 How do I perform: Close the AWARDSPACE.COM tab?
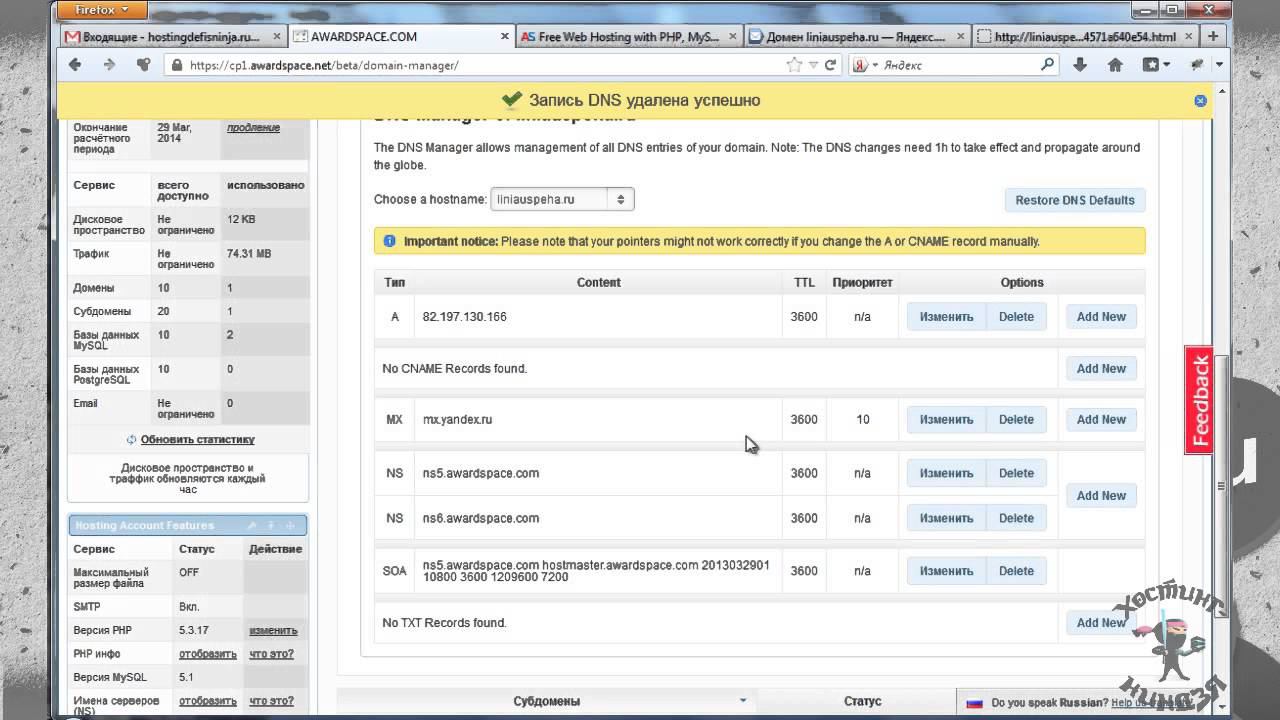click(507, 37)
